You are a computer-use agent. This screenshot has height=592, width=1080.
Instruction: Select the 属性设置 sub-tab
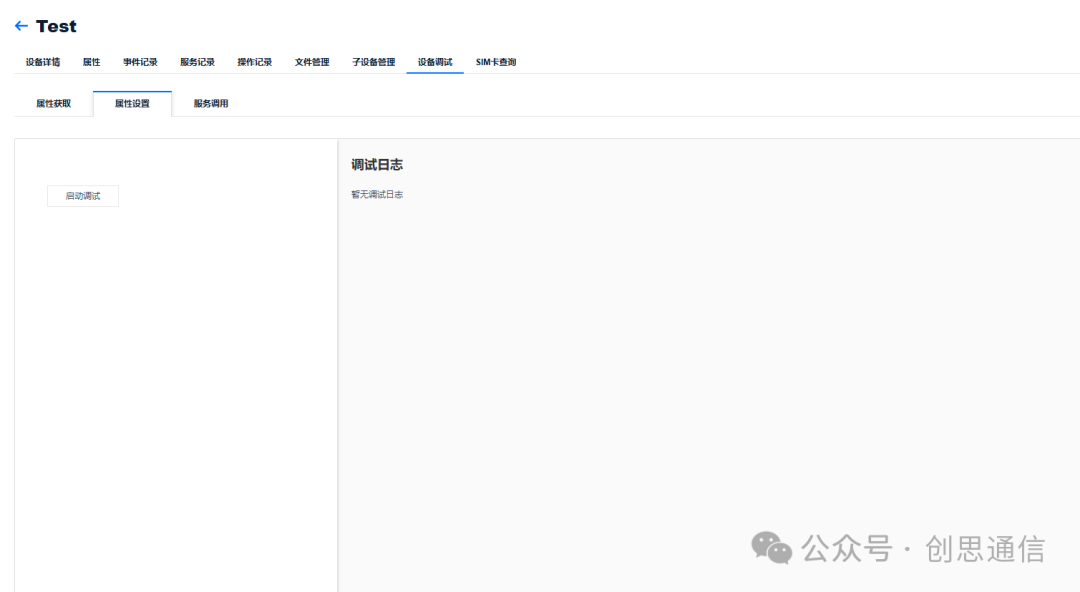coord(132,103)
